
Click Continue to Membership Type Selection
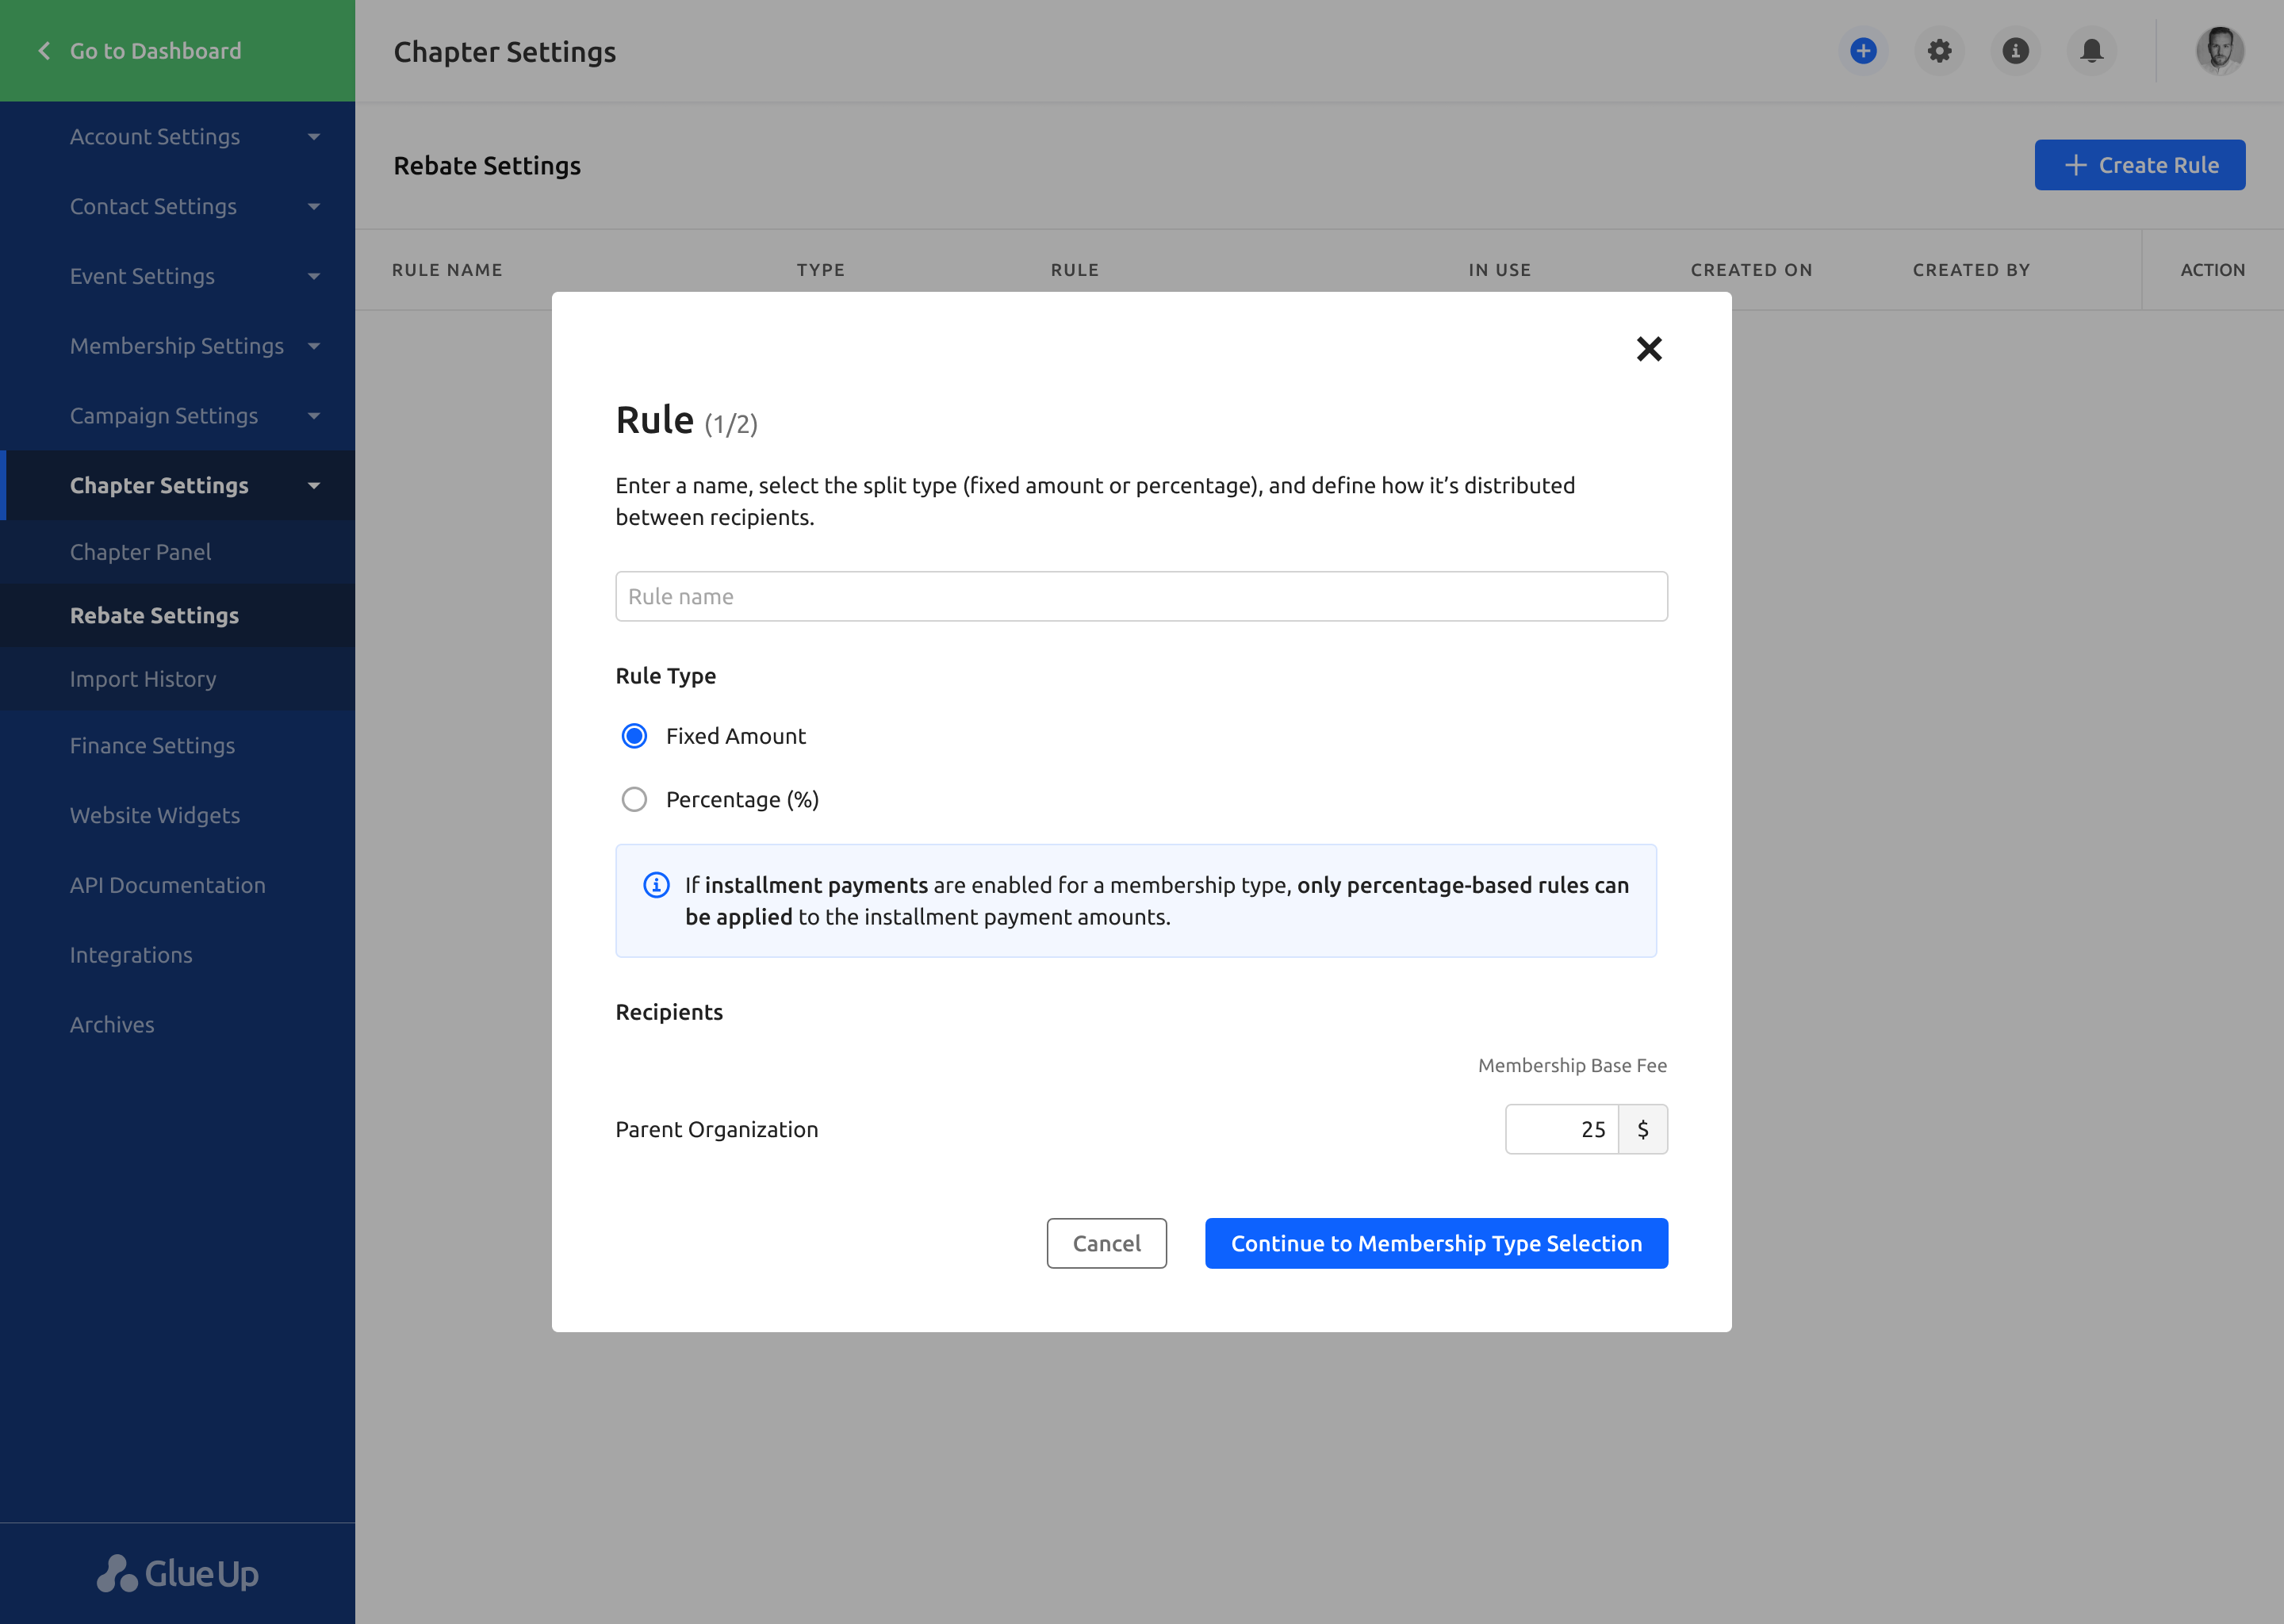point(1436,1243)
